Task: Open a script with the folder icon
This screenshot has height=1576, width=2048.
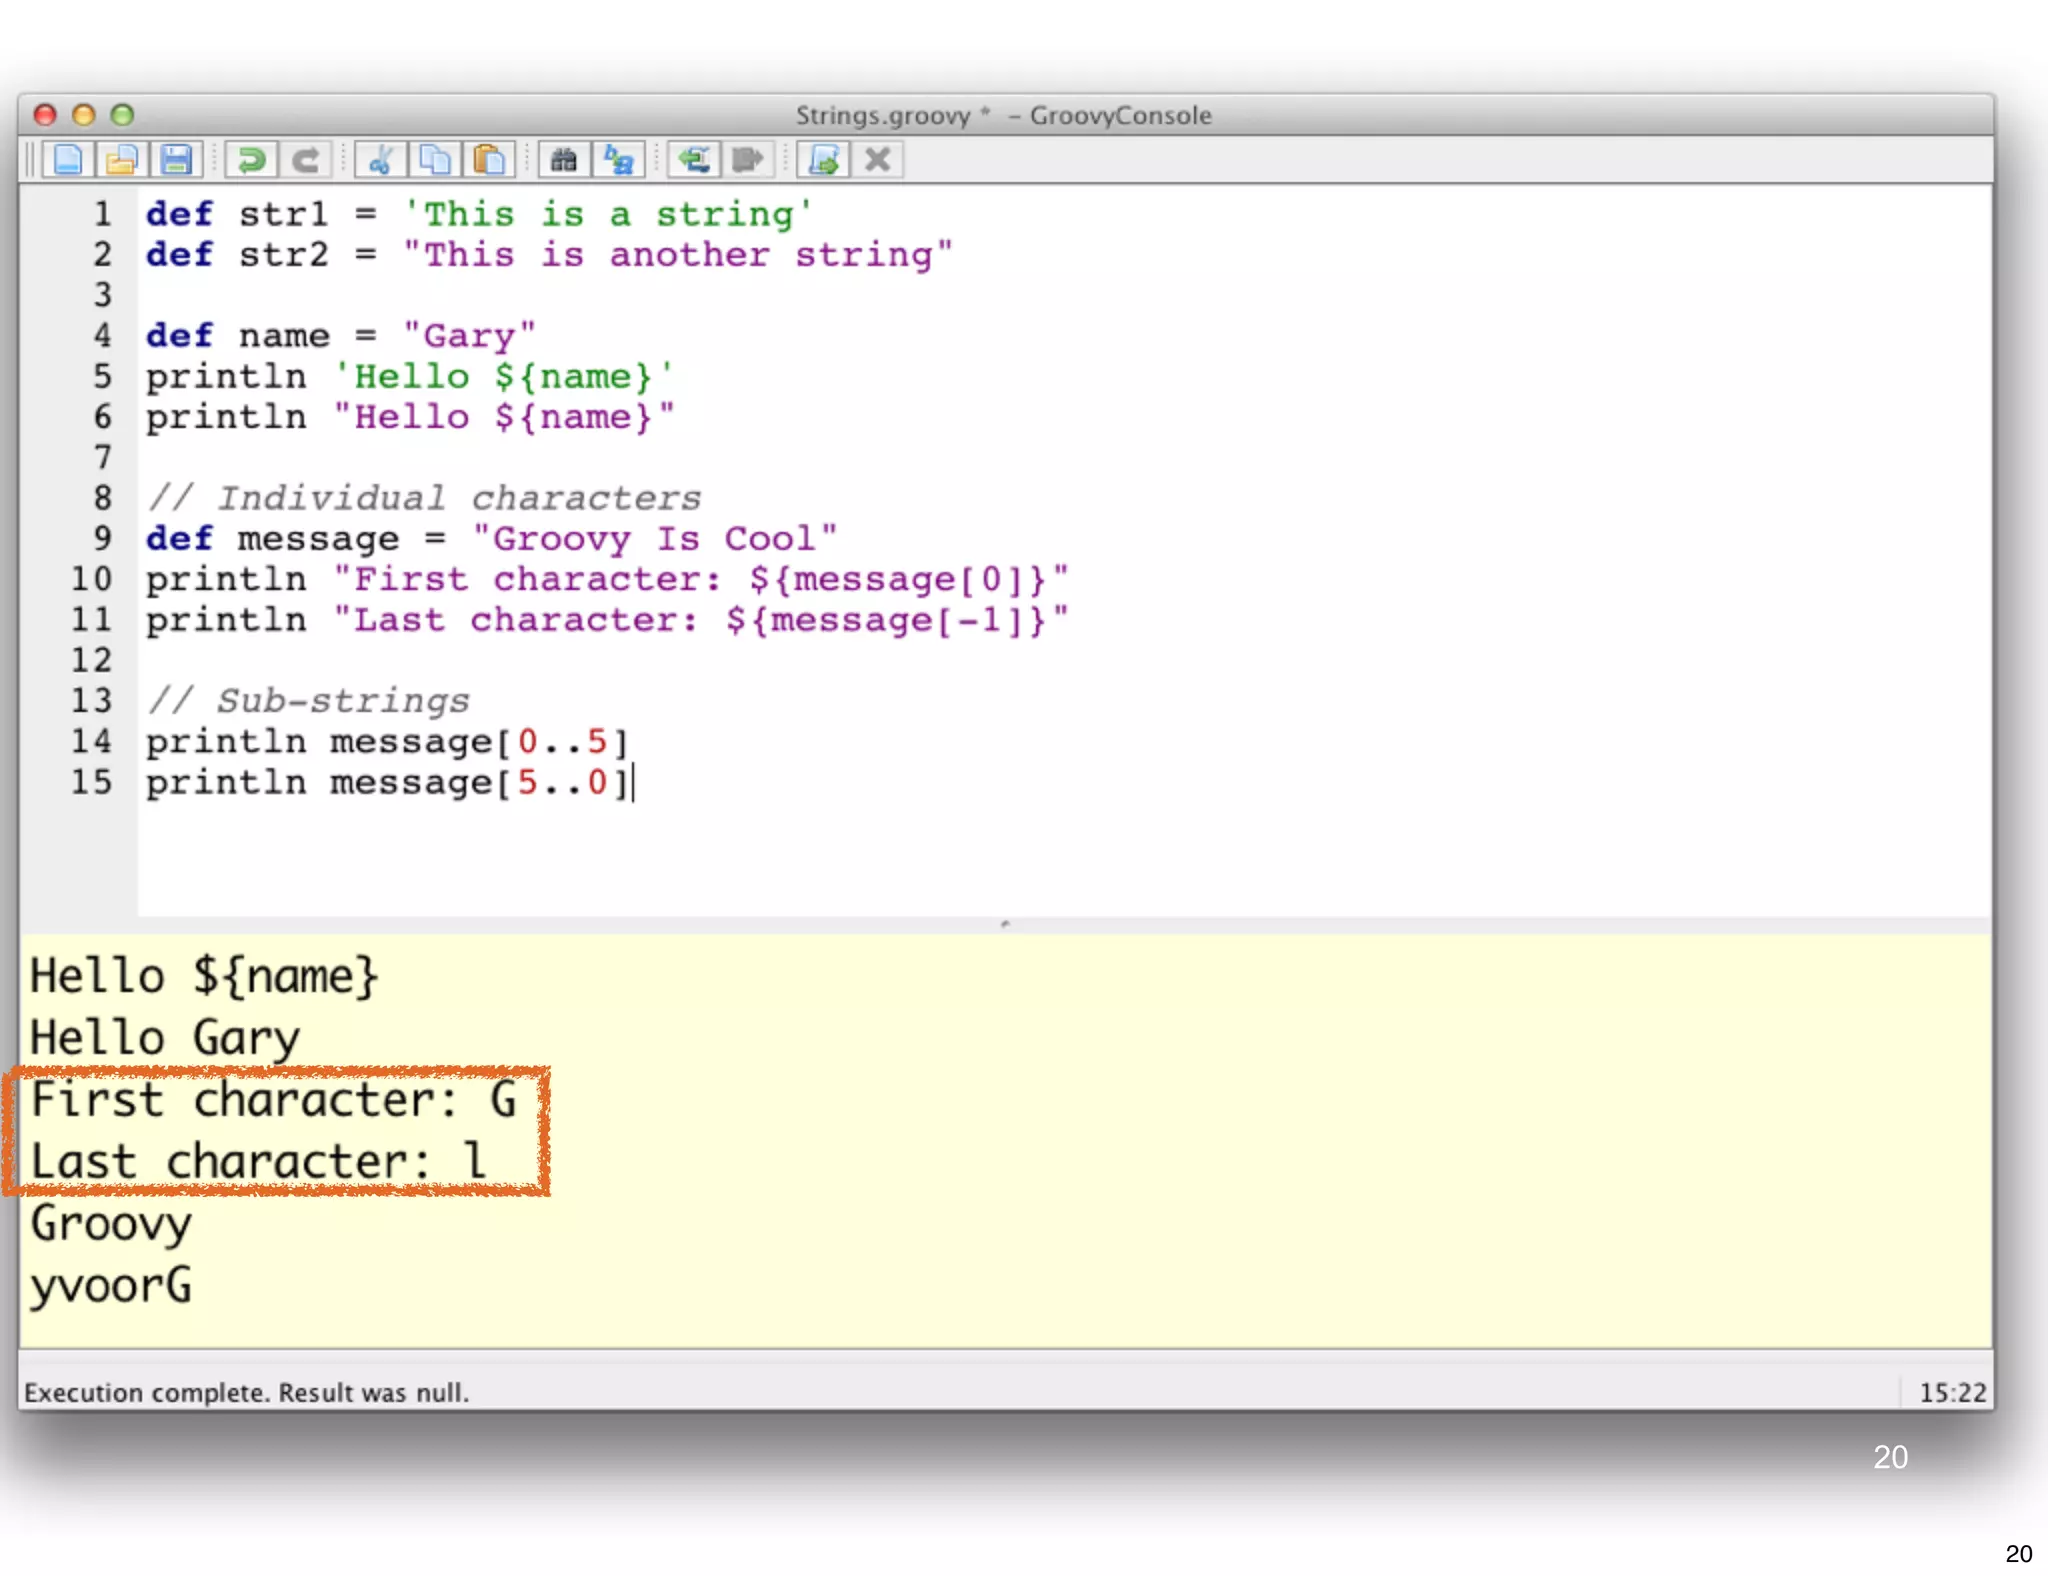Action: click(x=122, y=160)
